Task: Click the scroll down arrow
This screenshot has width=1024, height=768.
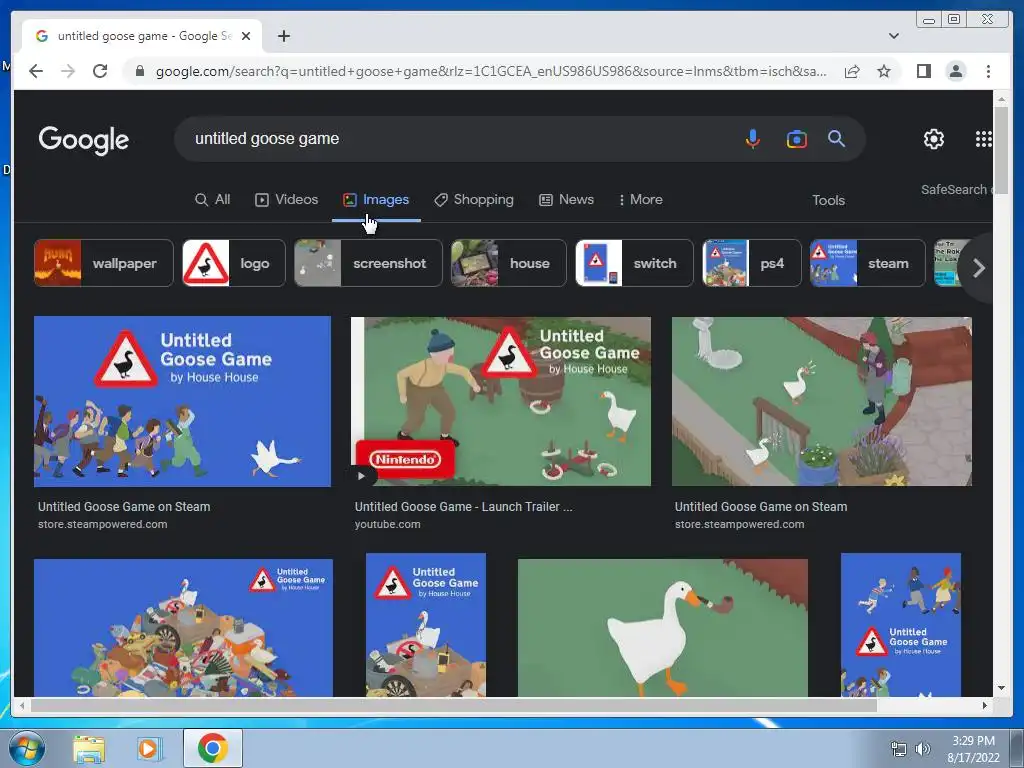Action: pyautogui.click(x=1001, y=688)
